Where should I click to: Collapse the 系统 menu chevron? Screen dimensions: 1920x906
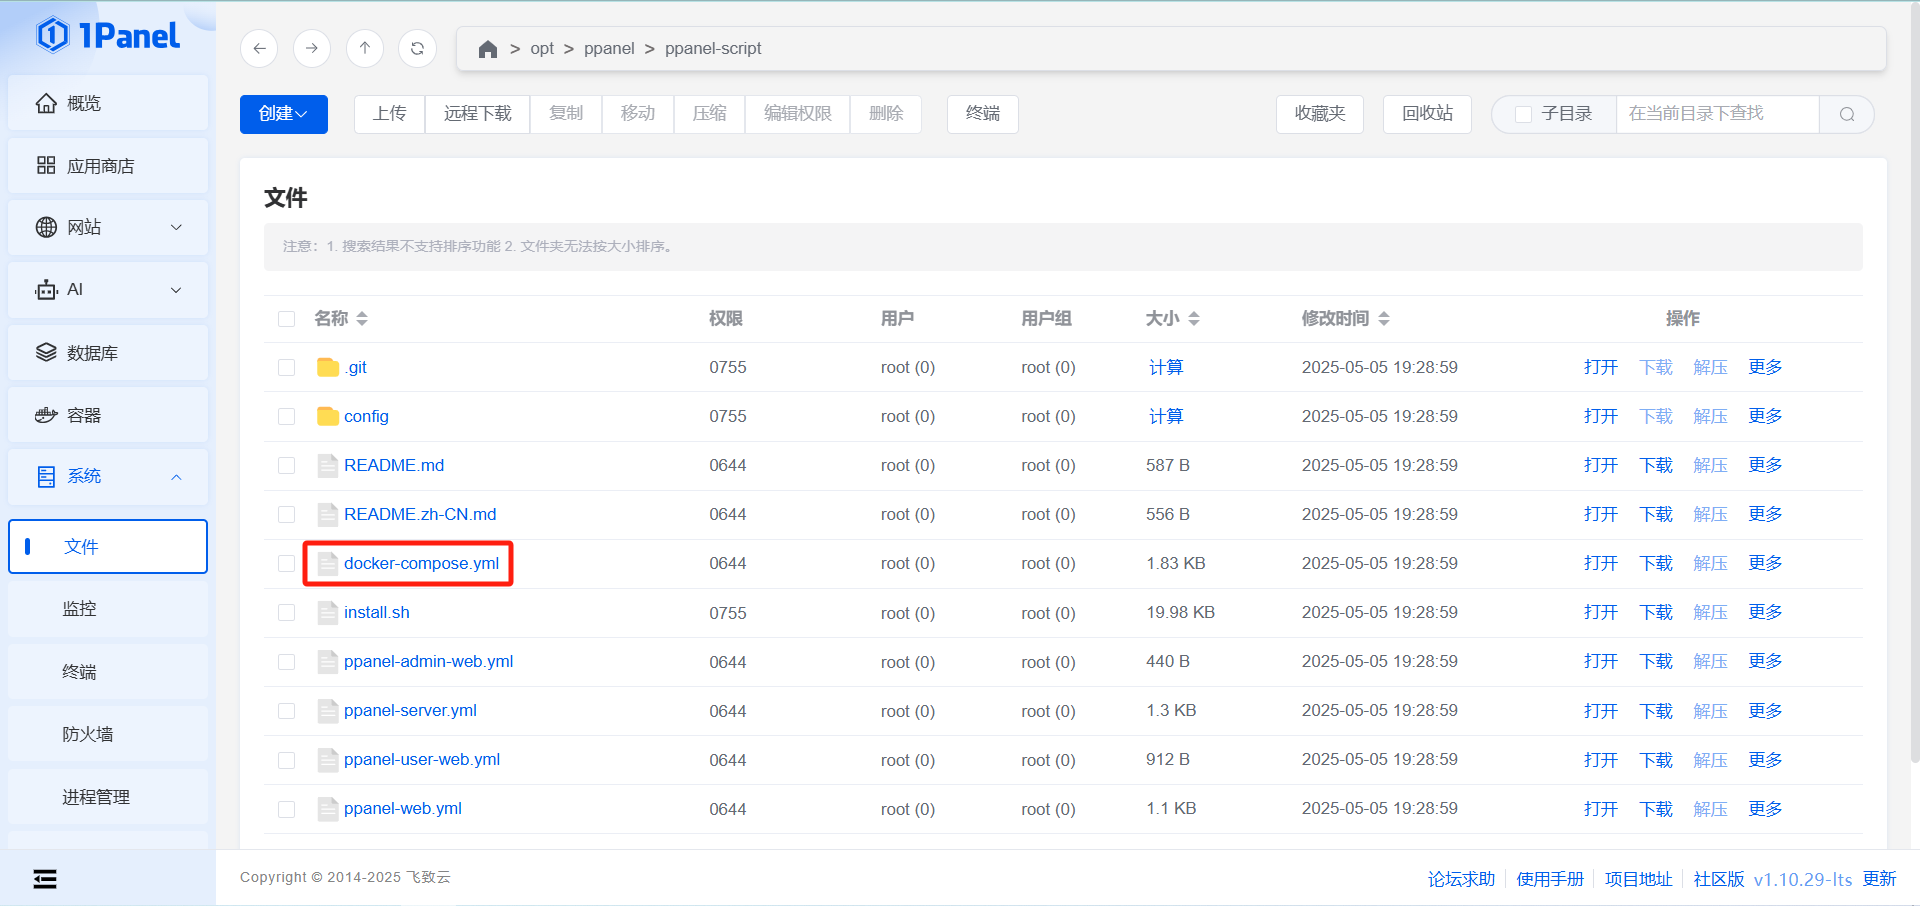tap(177, 477)
